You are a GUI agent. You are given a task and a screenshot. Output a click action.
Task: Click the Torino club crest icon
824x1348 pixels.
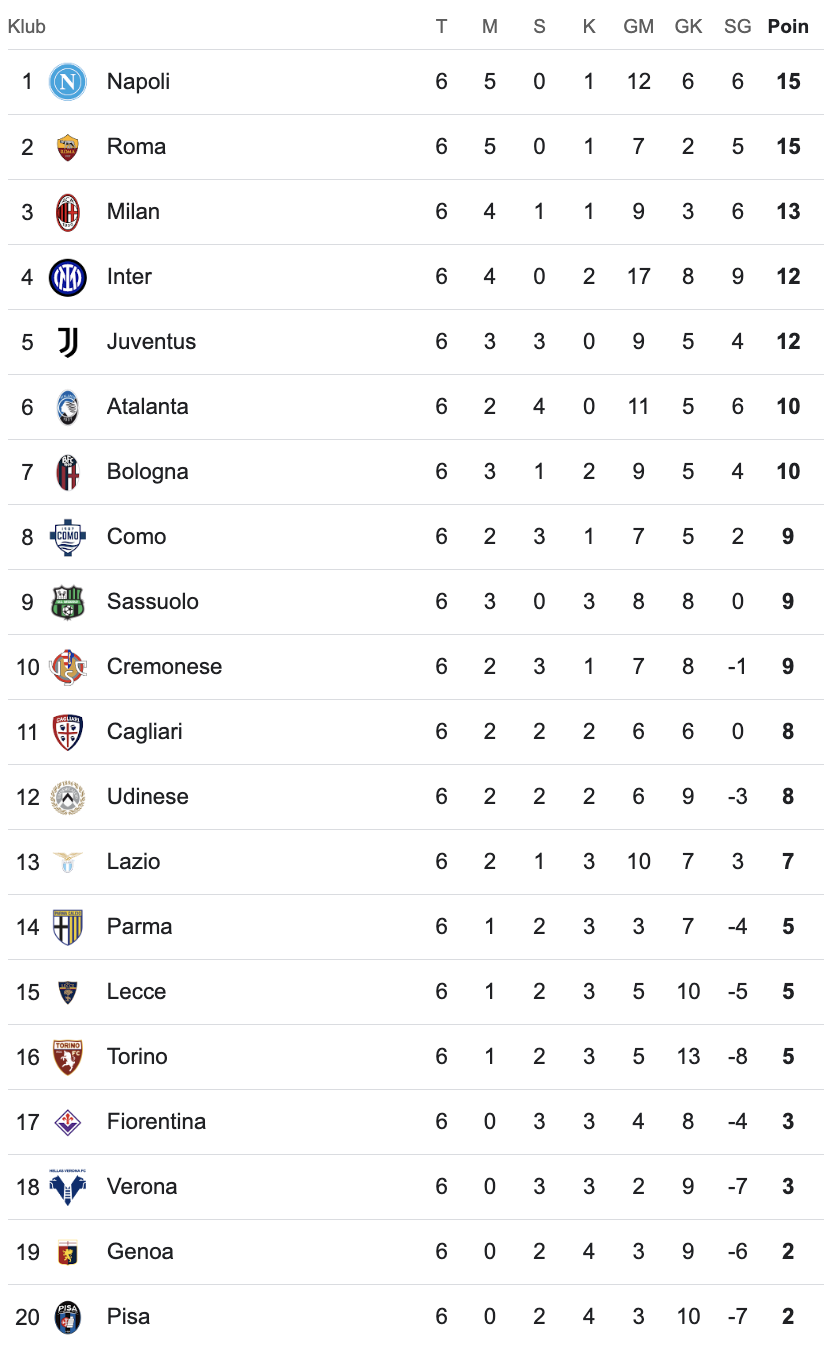coord(68,1057)
